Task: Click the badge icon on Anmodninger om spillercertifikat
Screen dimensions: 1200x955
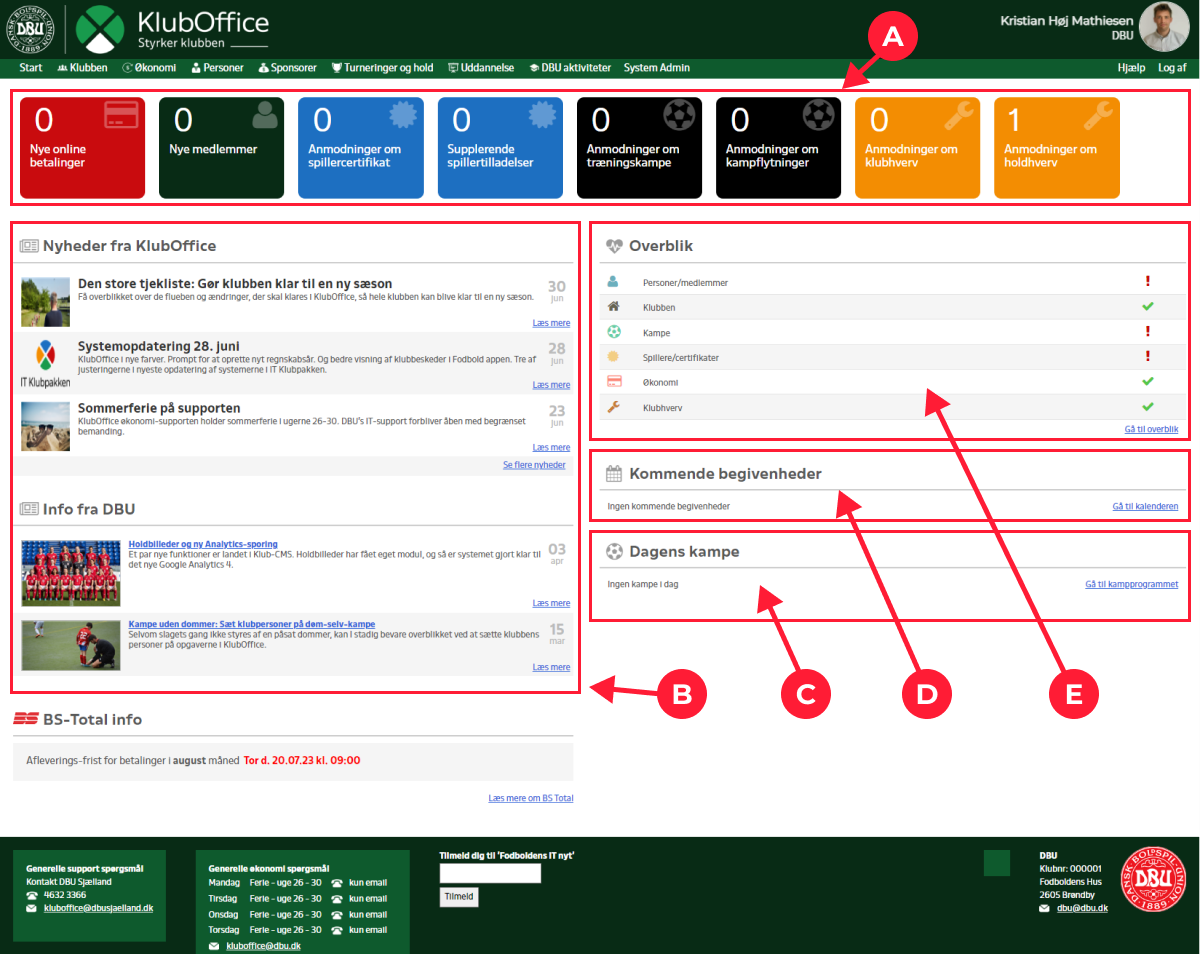Action: point(403,116)
